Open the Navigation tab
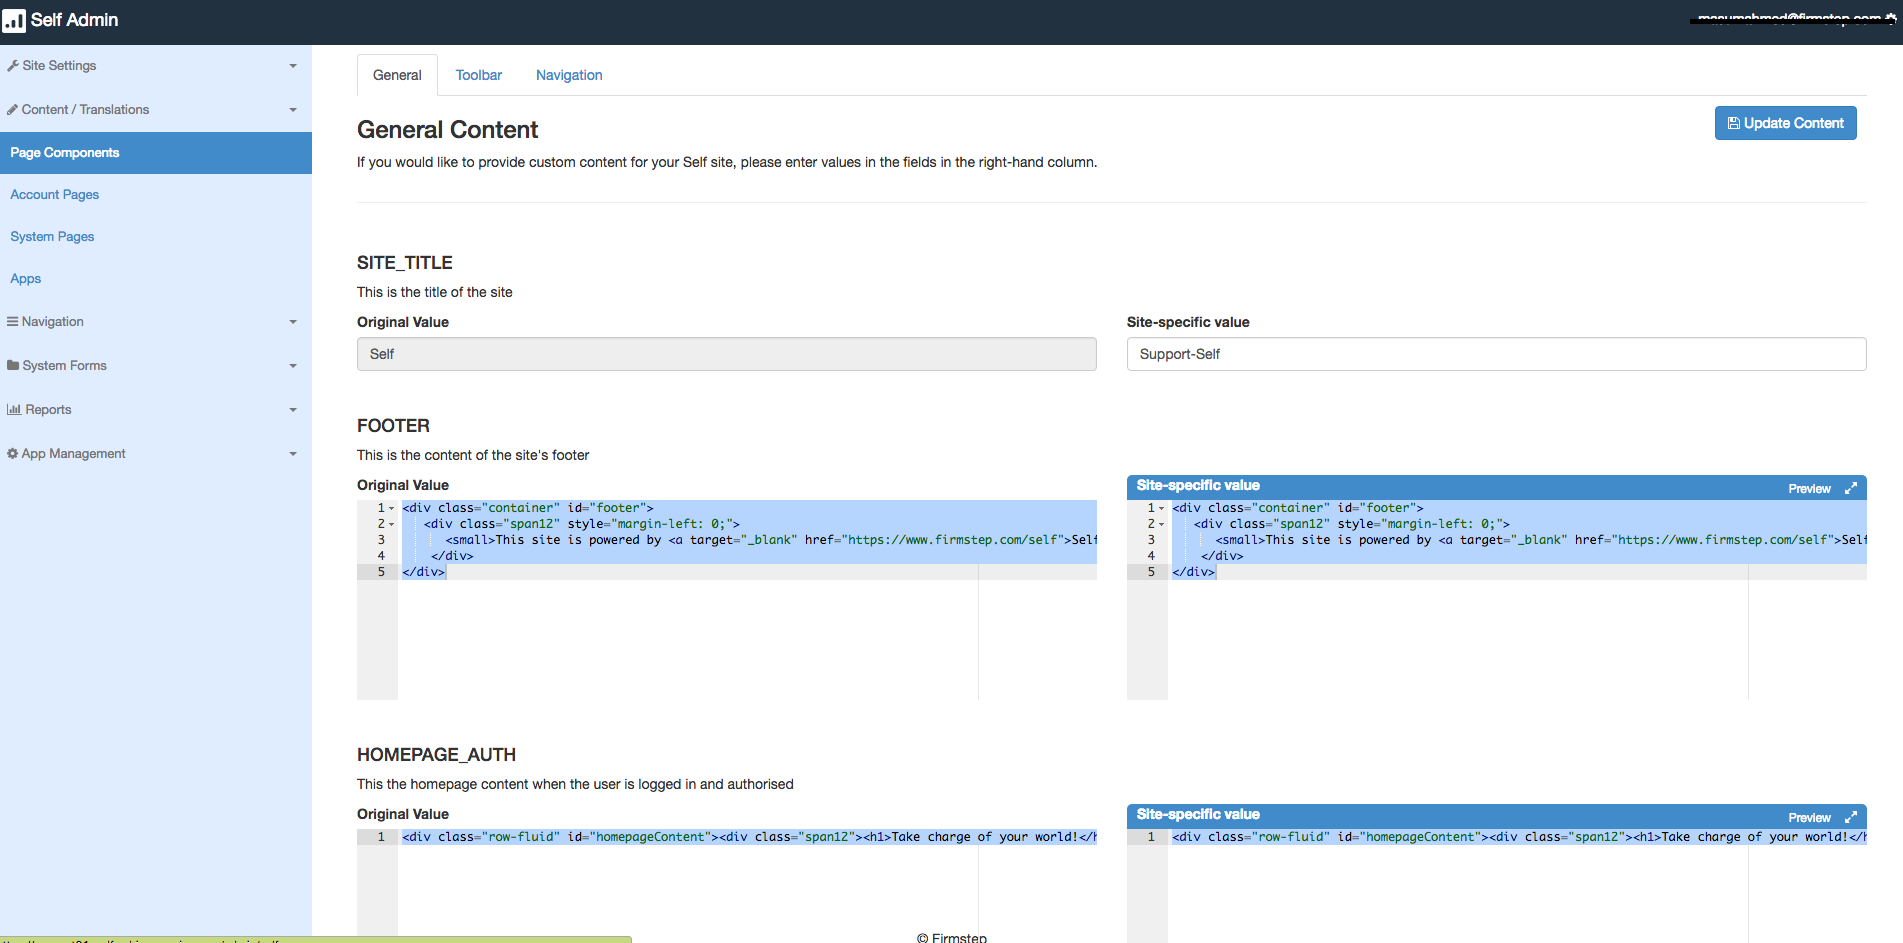The height and width of the screenshot is (943, 1903). click(x=568, y=74)
